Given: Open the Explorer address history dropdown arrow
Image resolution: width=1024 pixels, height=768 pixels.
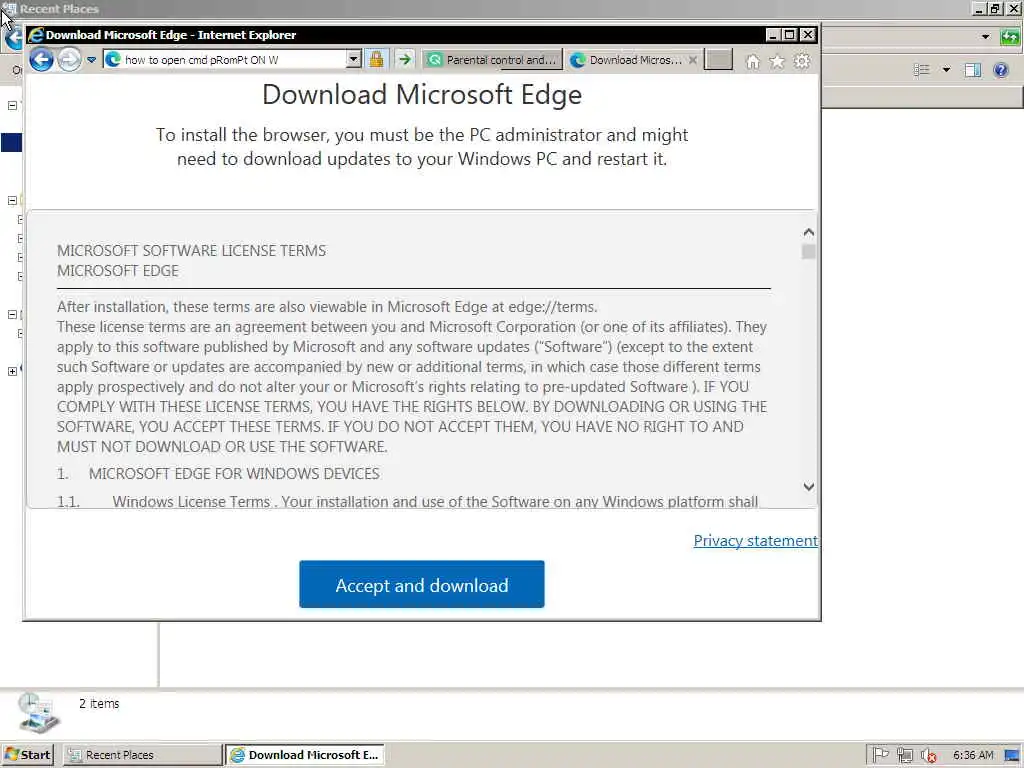Looking at the screenshot, I should 985,37.
